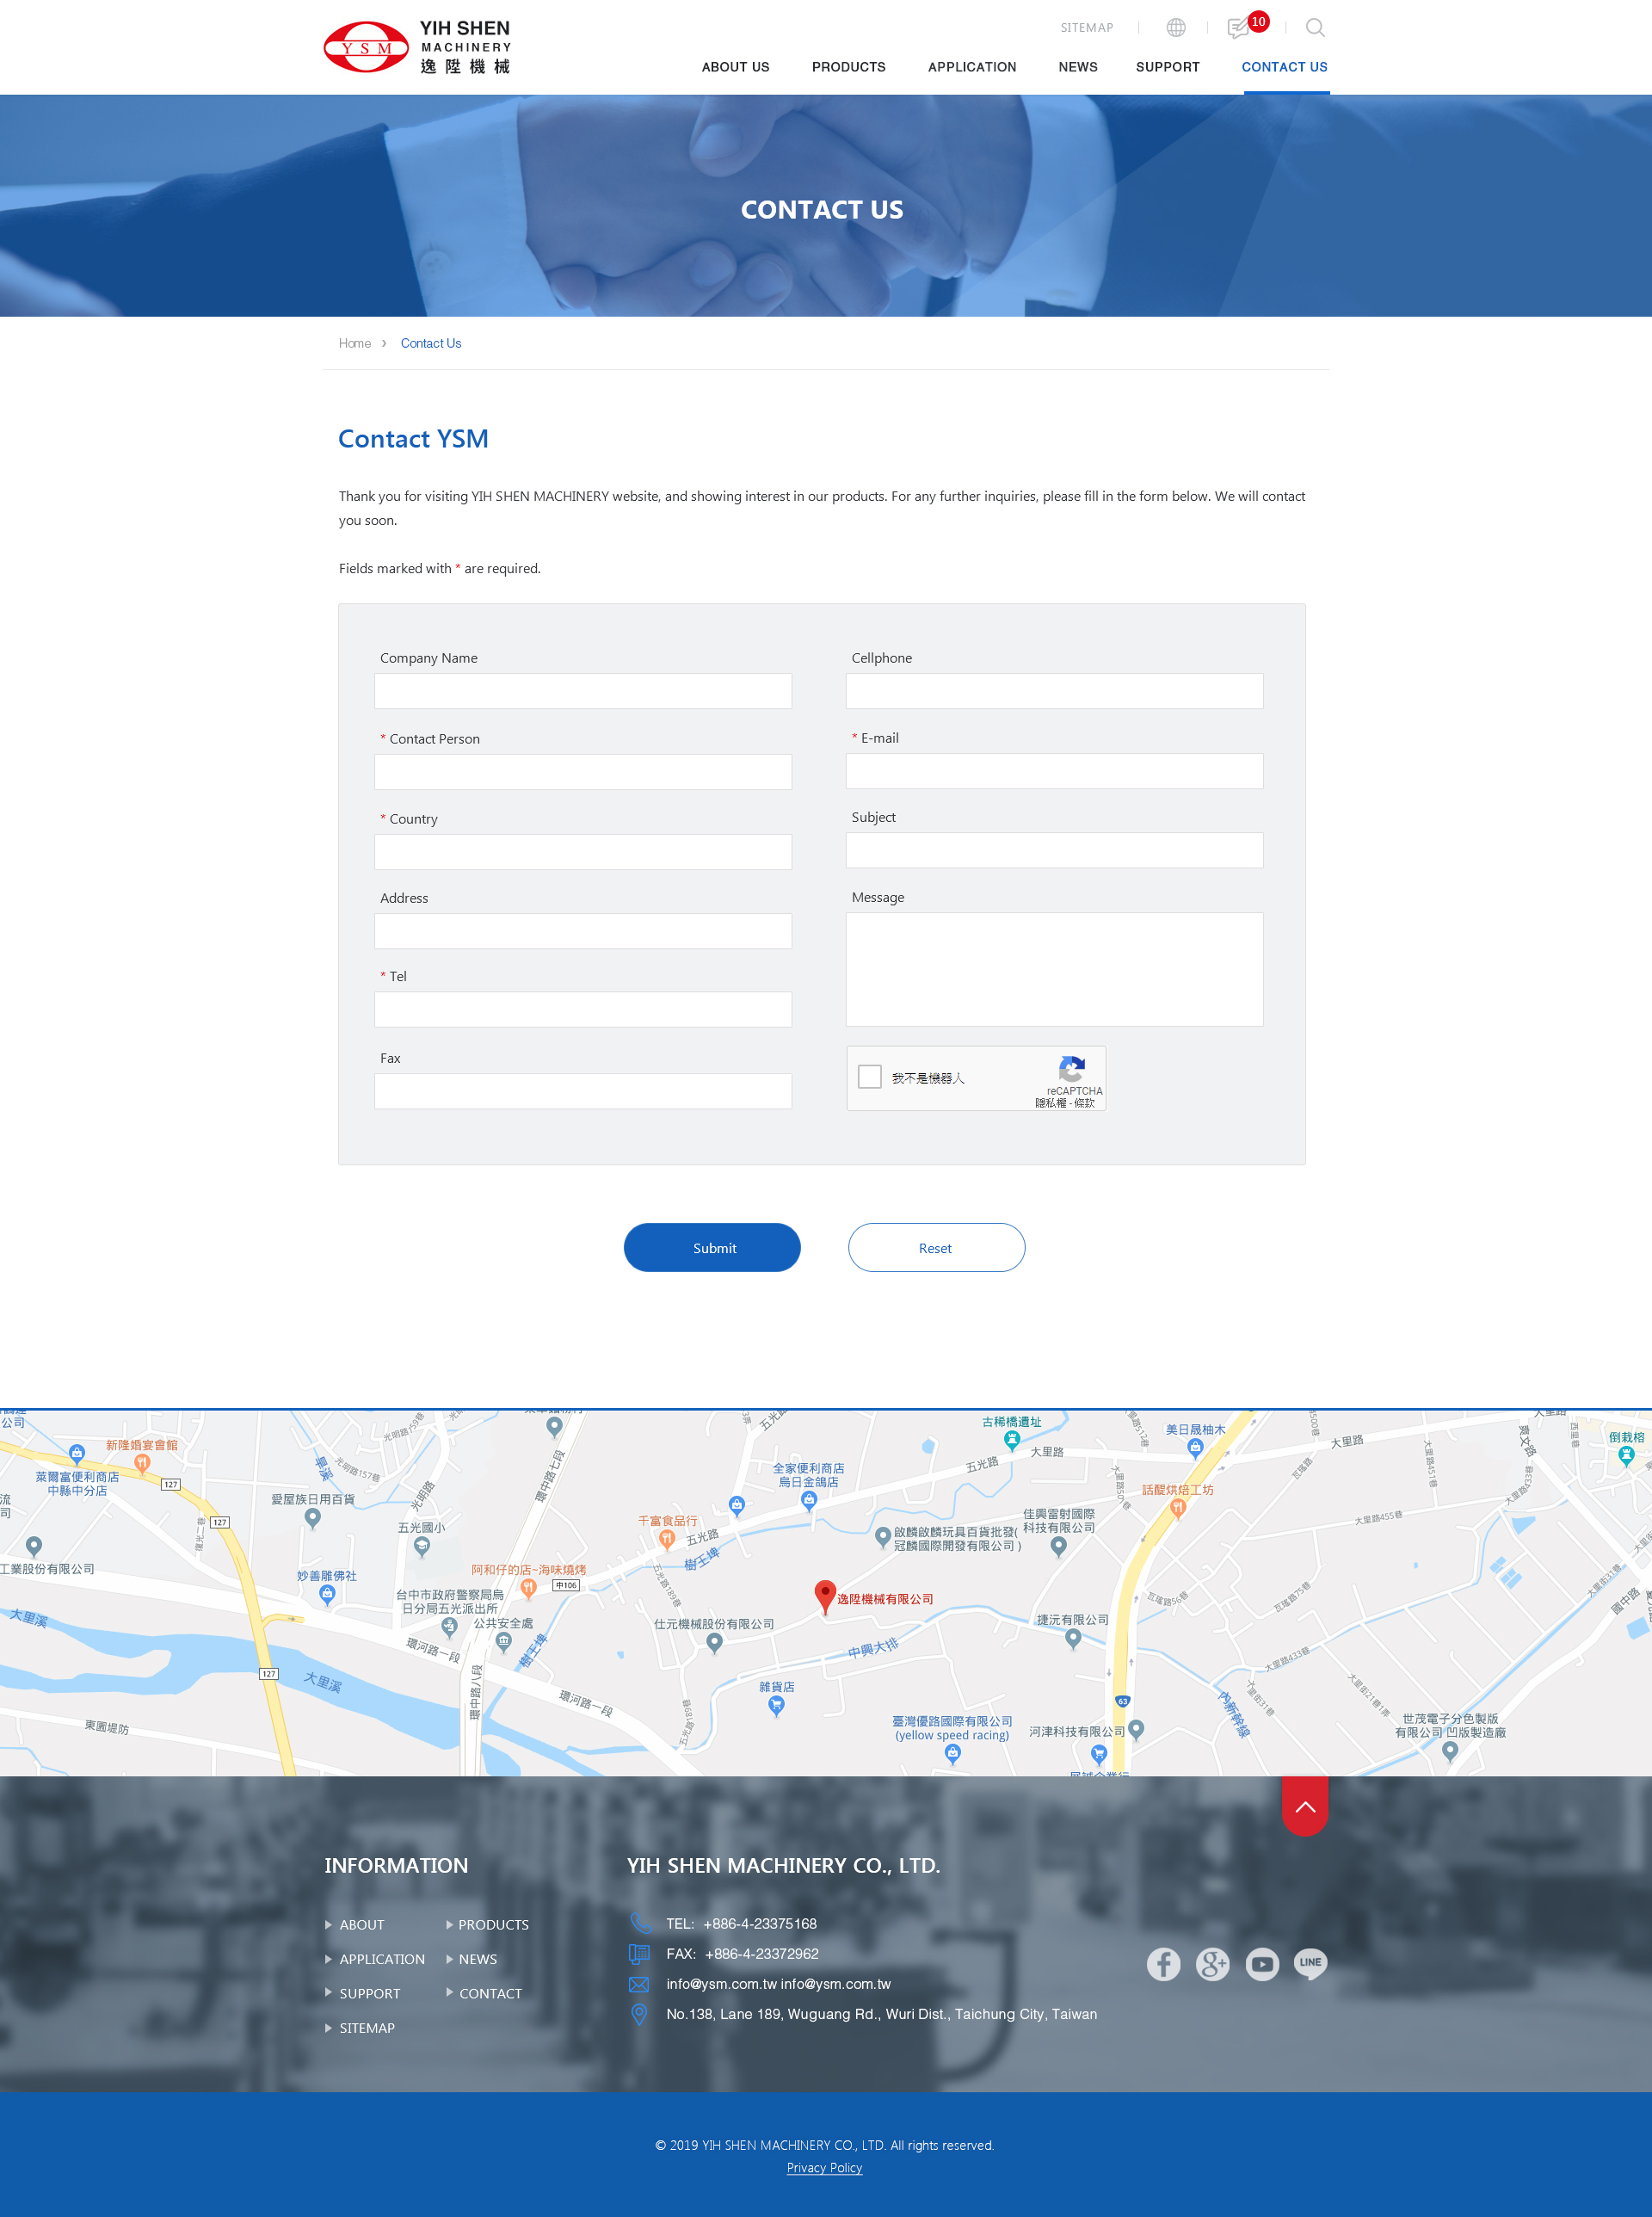Screen dimensions: 1652x2217
Task: Select the ABOUT US navigation item
Action: point(735,67)
